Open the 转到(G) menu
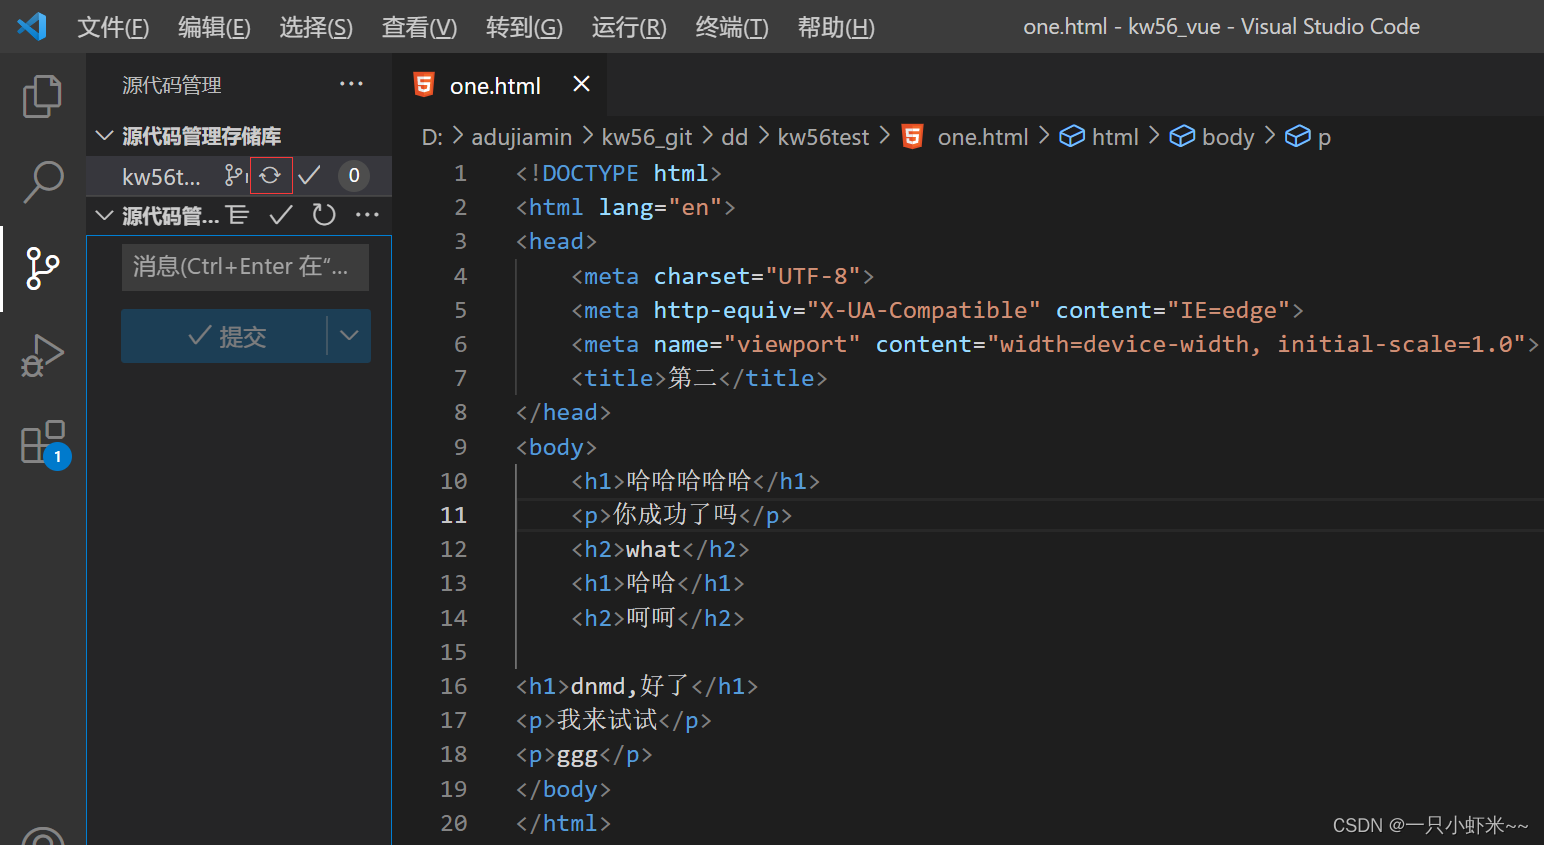 click(x=524, y=27)
